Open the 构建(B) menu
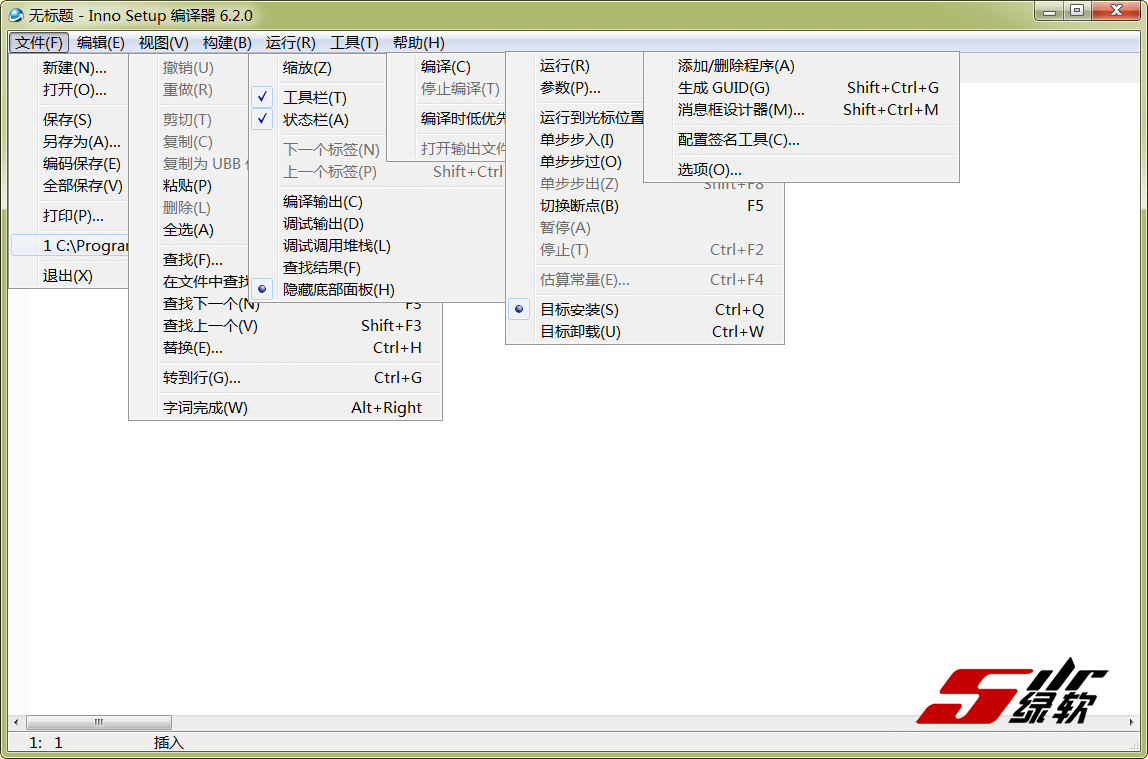1148x759 pixels. pos(227,42)
